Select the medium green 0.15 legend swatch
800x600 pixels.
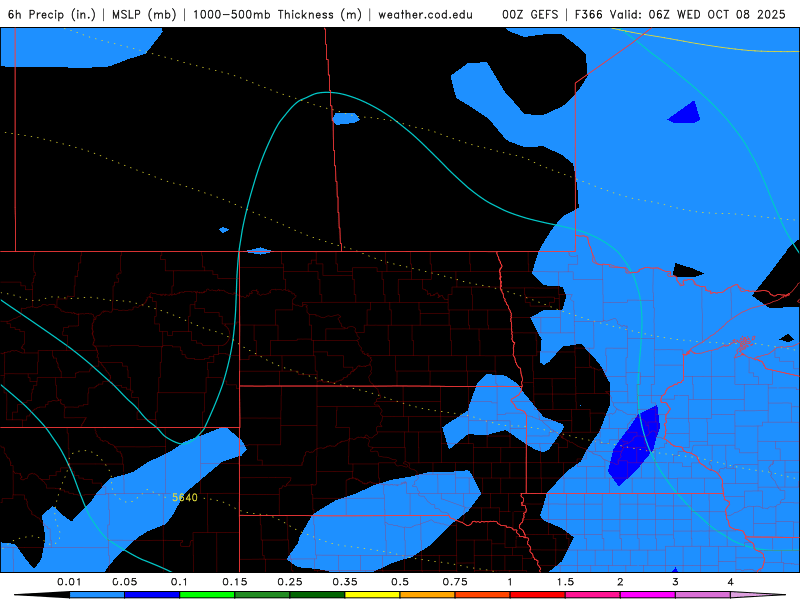(x=262, y=595)
